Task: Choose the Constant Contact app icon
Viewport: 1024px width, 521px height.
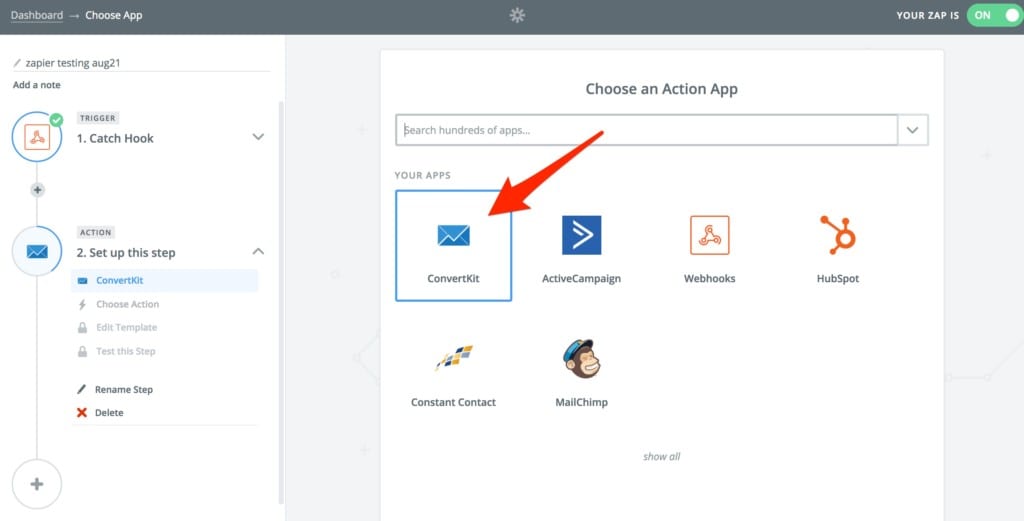Action: click(x=454, y=358)
